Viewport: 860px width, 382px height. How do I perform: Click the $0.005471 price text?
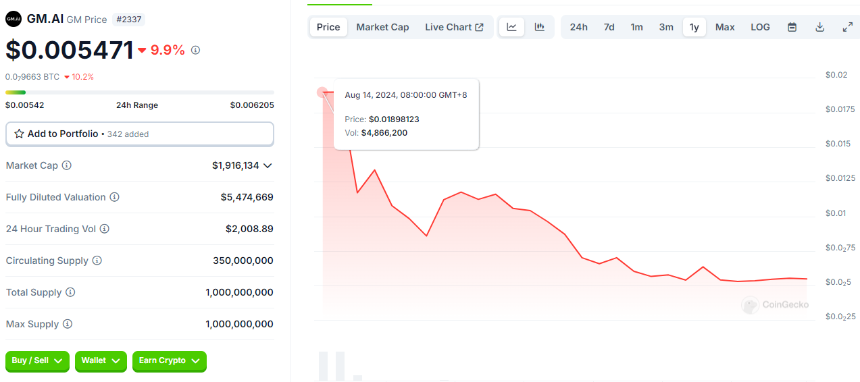click(70, 50)
